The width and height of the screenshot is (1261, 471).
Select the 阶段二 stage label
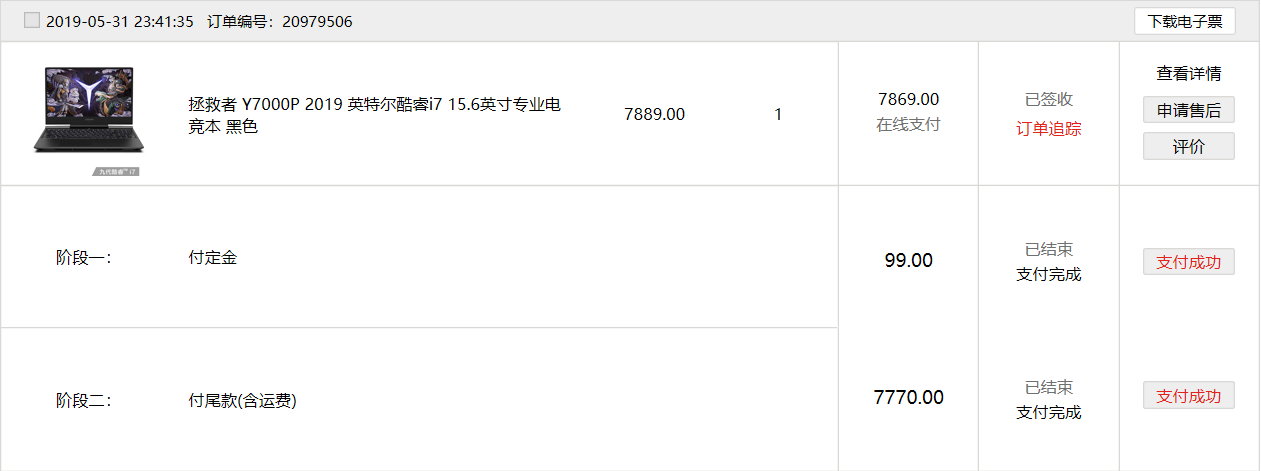click(84, 401)
